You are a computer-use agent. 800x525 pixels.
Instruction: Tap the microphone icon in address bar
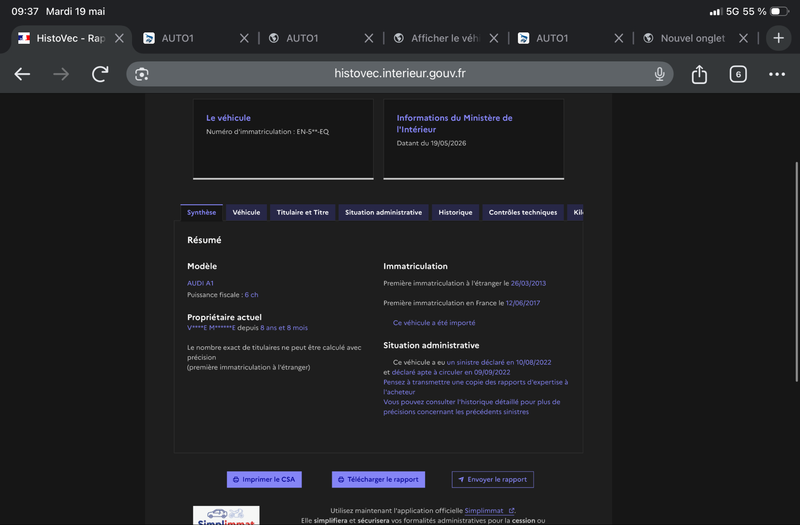(659, 74)
